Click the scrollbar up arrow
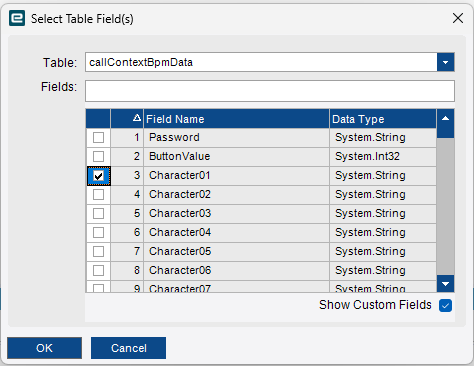Image resolution: width=474 pixels, height=366 pixels. 445,119
